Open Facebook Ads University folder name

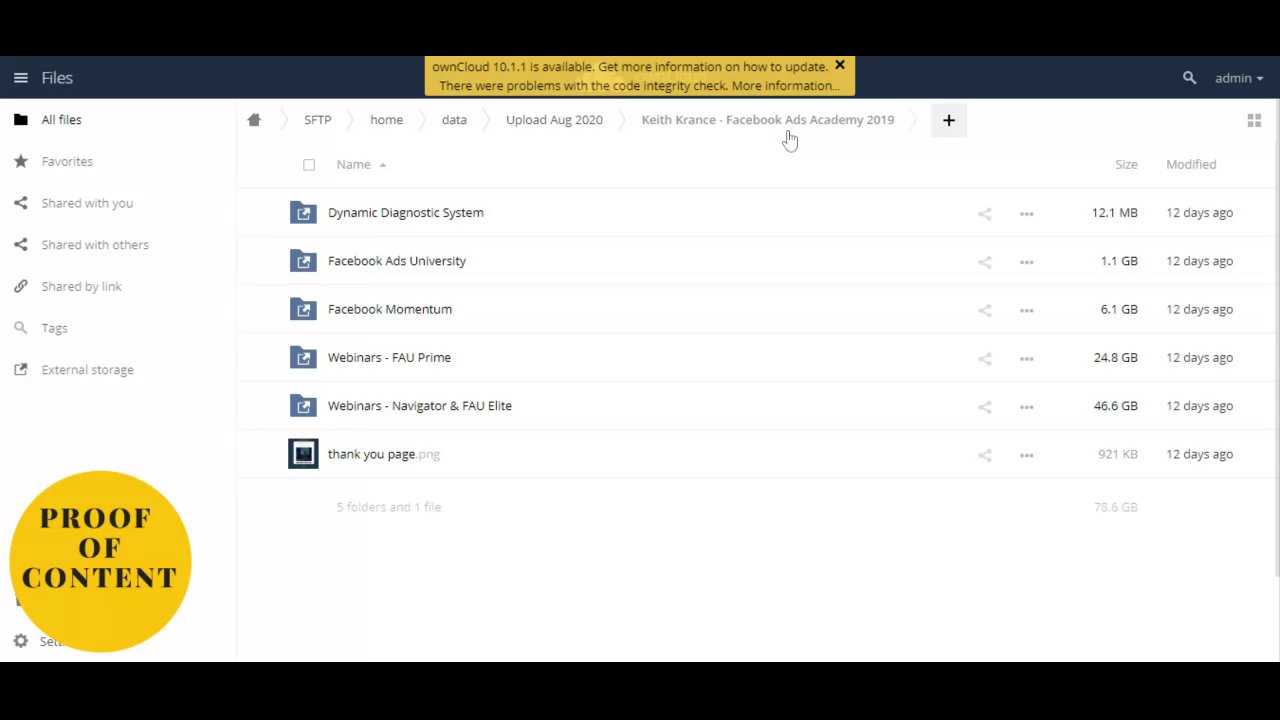(x=397, y=261)
